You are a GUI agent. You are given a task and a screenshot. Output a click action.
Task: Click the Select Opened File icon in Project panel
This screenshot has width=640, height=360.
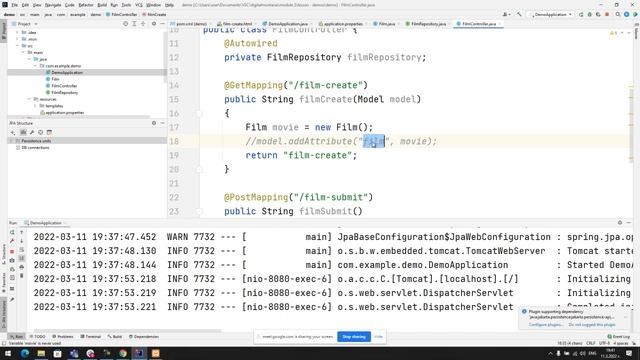pyautogui.click(x=125, y=24)
